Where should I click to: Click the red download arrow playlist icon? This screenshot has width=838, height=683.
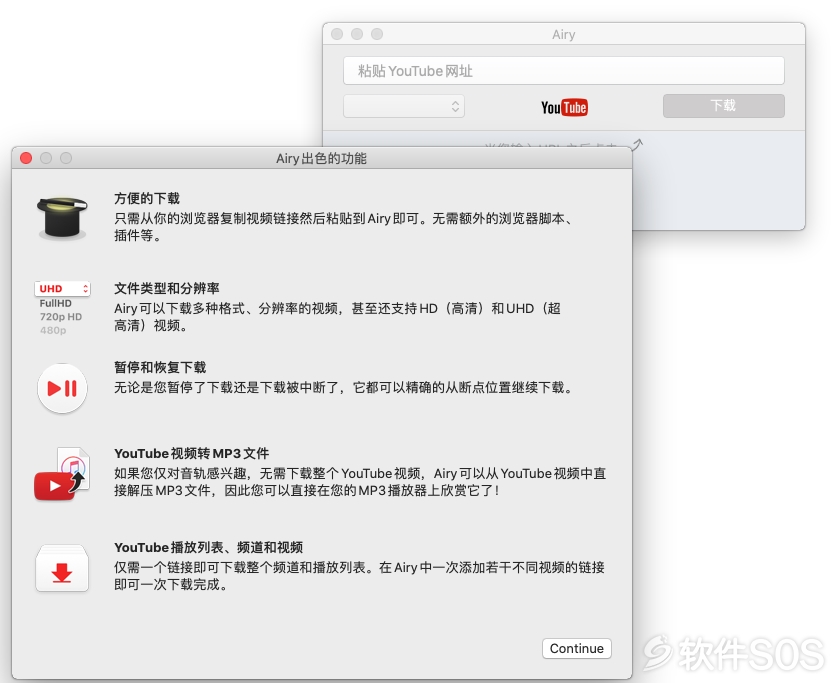[x=63, y=568]
